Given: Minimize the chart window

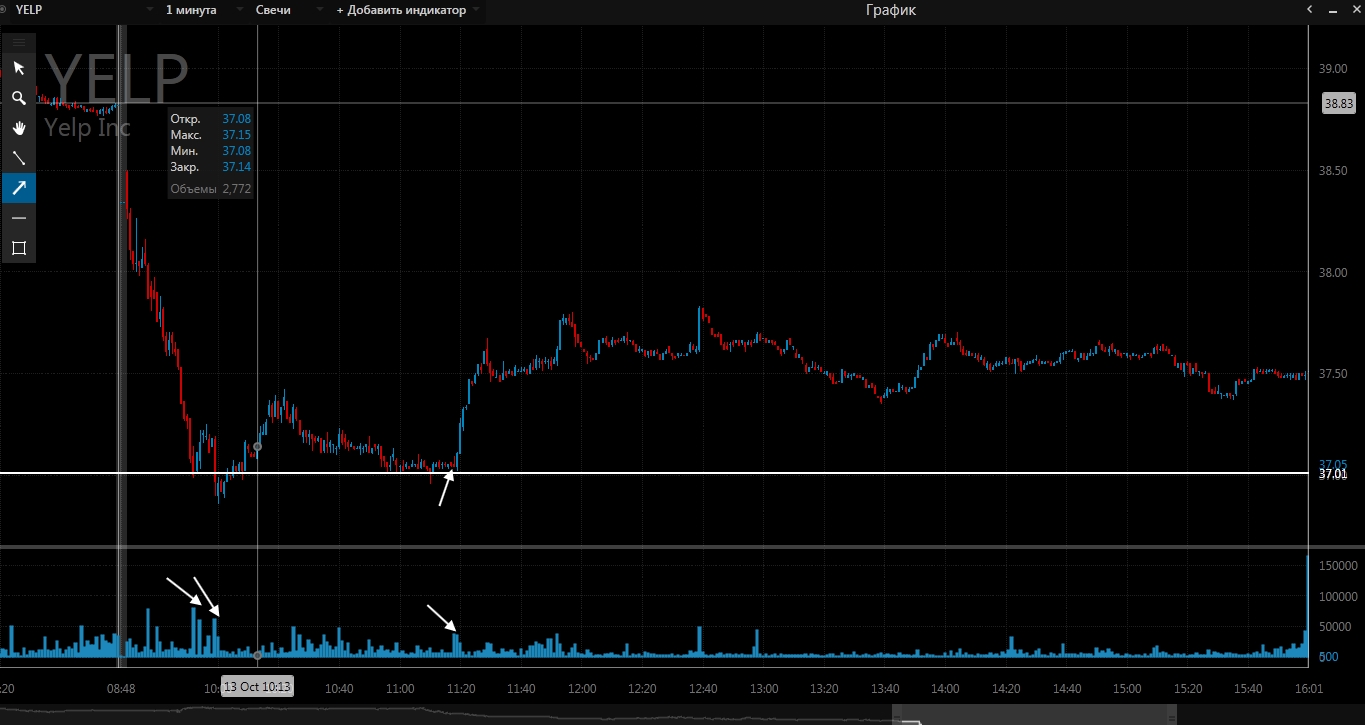Looking at the screenshot, I should click(x=1332, y=10).
